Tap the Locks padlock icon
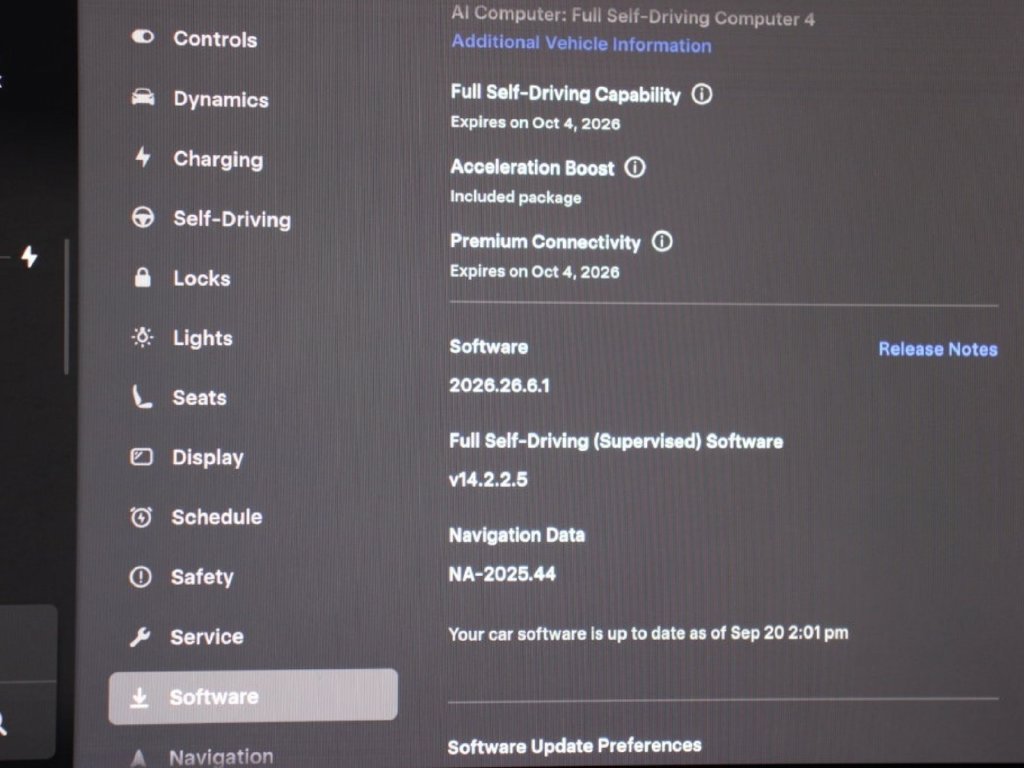1024x768 pixels. click(142, 278)
